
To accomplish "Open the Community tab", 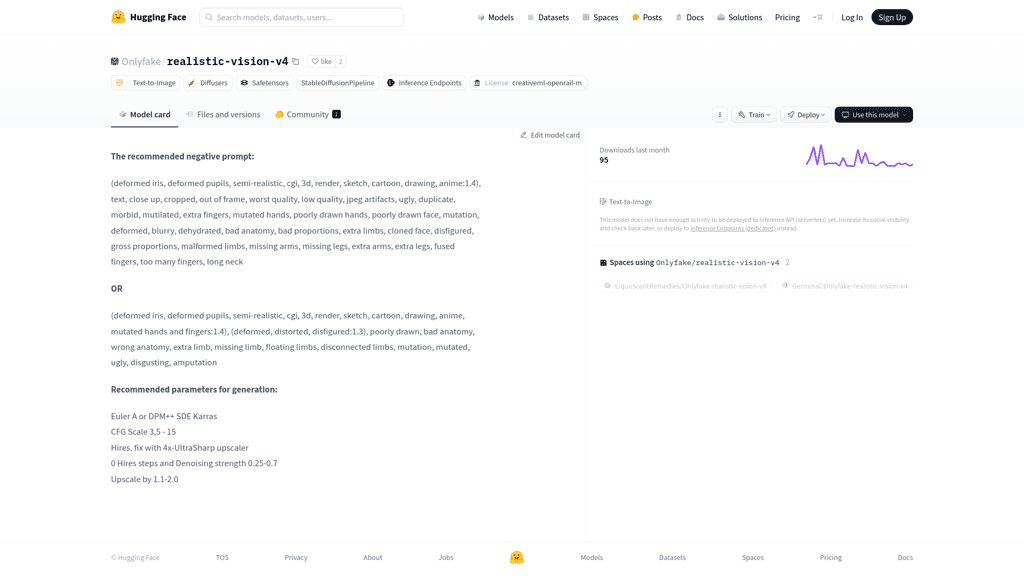I will [x=307, y=115].
